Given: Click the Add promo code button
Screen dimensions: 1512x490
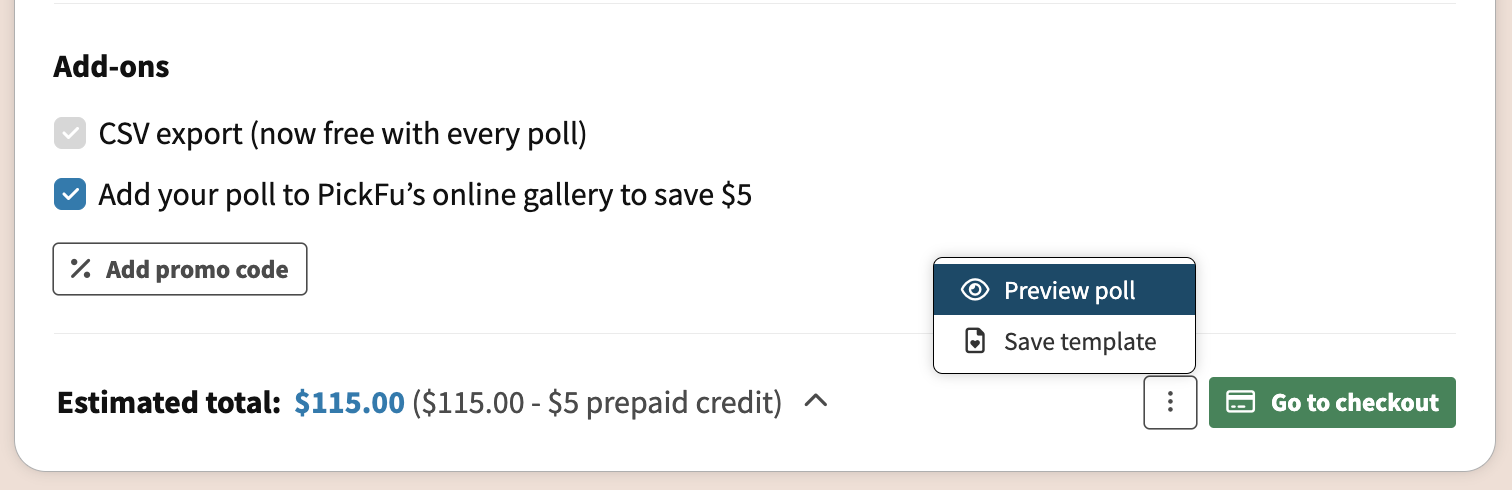Looking at the screenshot, I should 180,269.
